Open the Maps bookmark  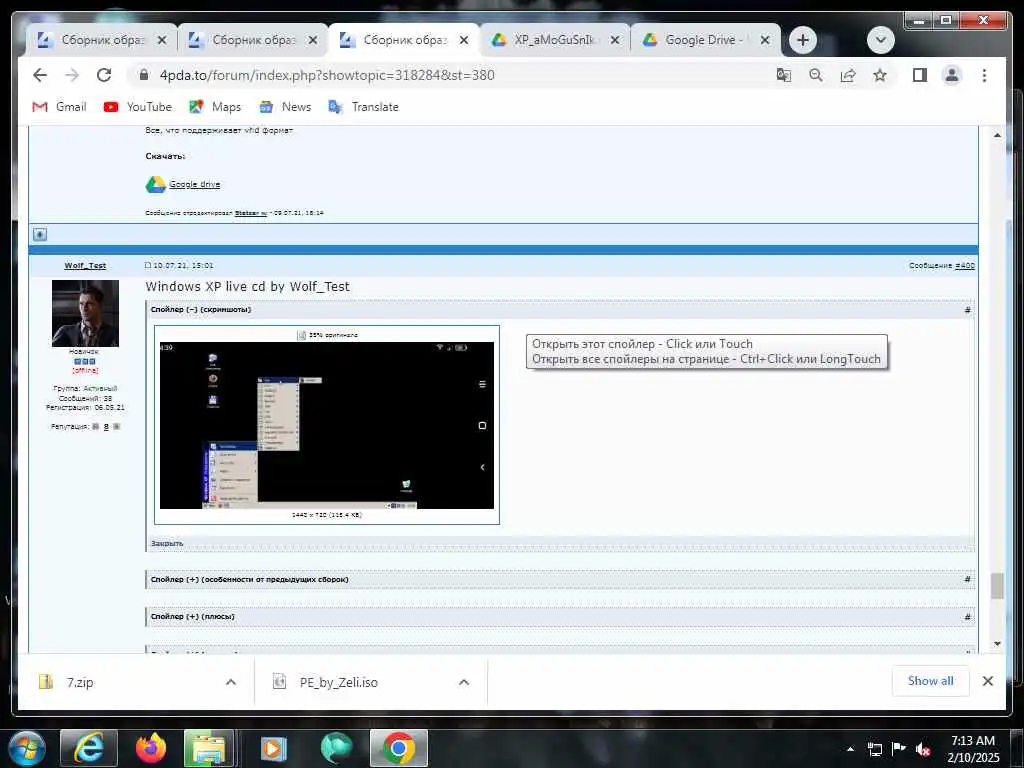(215, 106)
